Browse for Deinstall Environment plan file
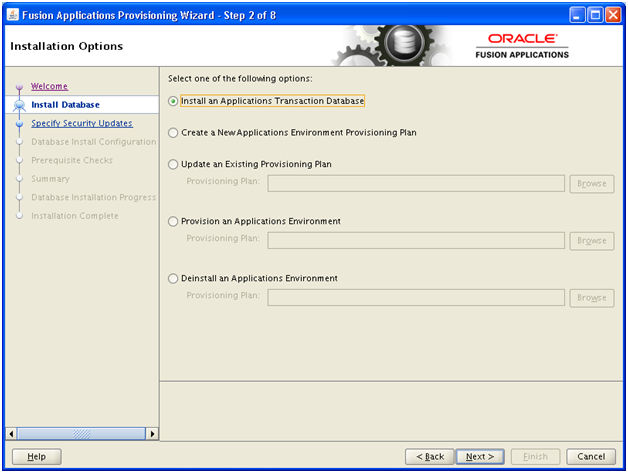Viewport: 628px width, 473px height. pos(592,298)
